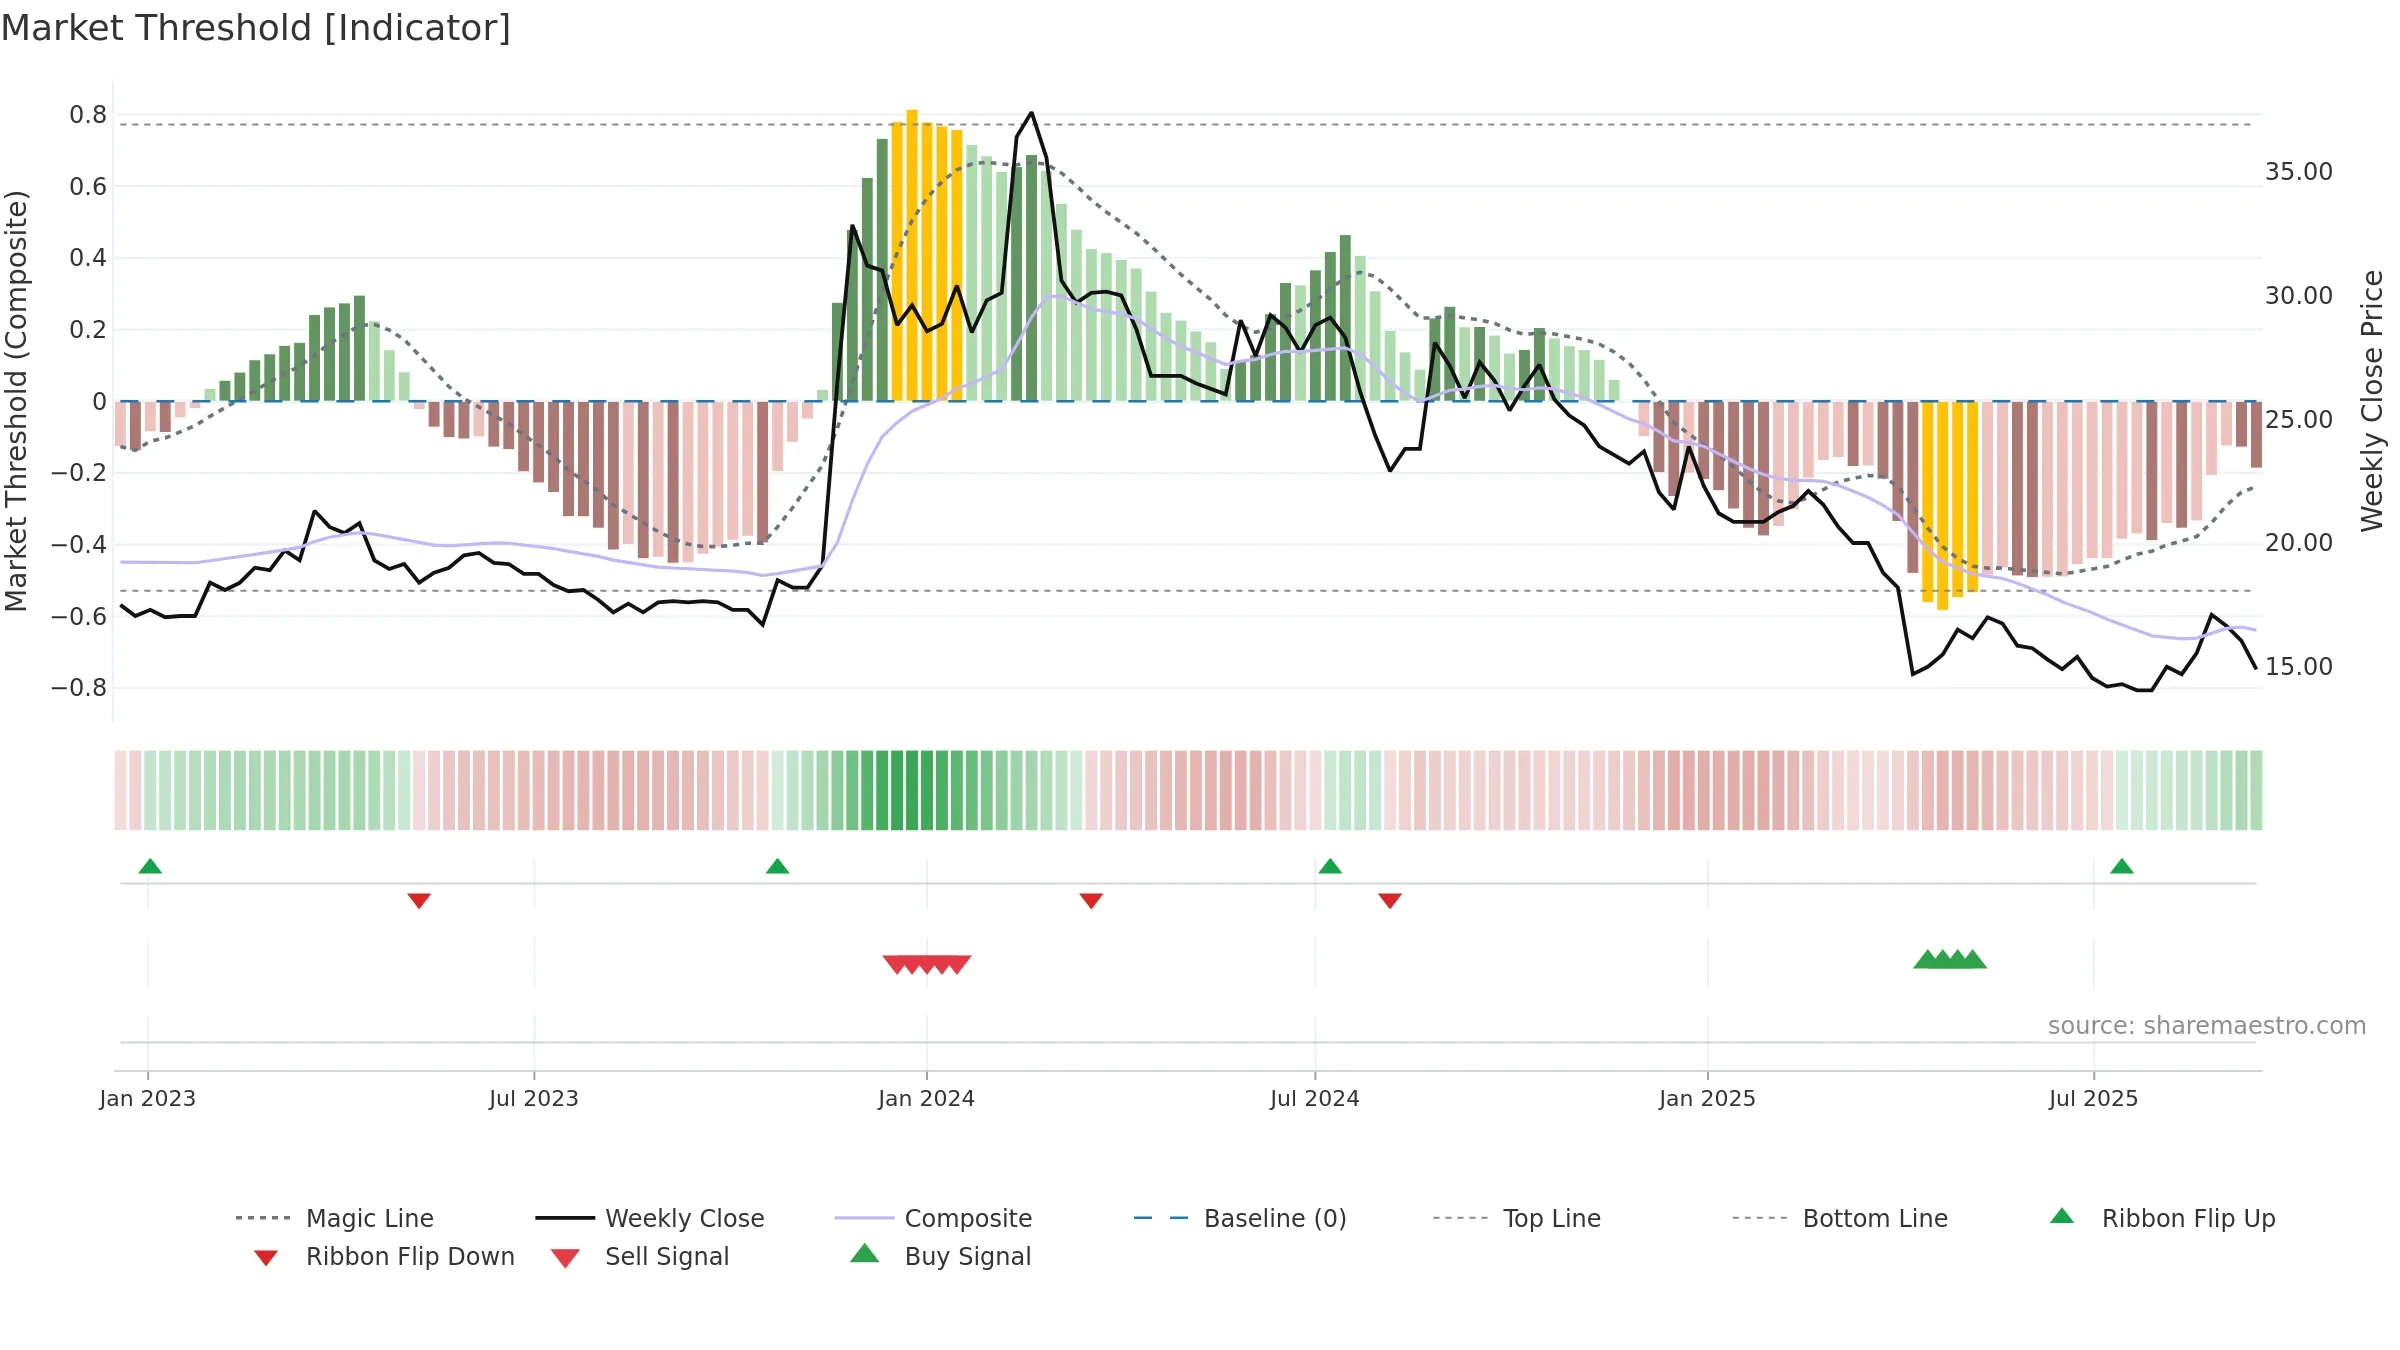Screen dimensions: 2400x1350
Task: Click the Weekly Close Price axis title
Action: pyautogui.click(x=2372, y=400)
